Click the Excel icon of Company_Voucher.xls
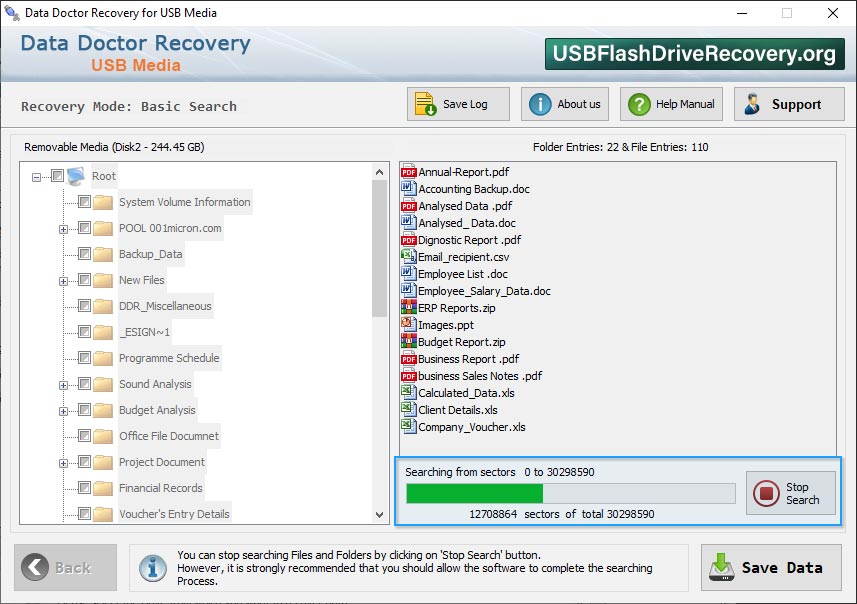Screen dimensions: 857x604 [408, 426]
